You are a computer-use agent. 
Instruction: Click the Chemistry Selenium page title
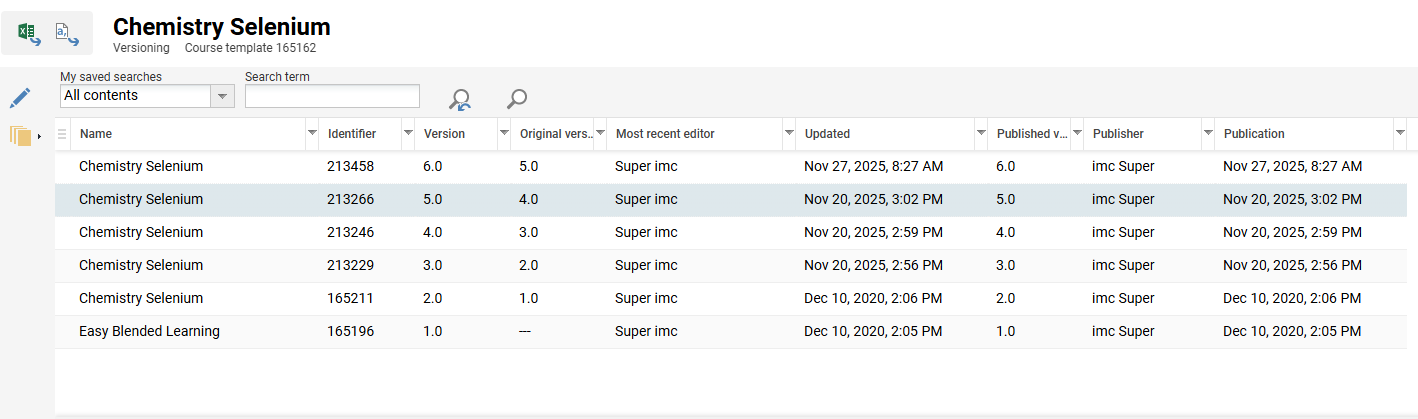click(222, 27)
